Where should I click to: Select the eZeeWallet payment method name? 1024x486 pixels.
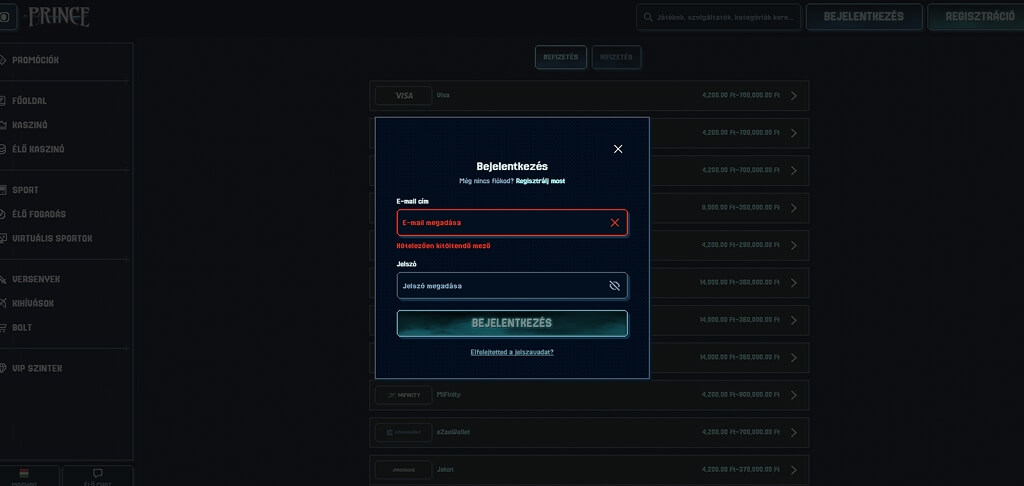tap(453, 432)
